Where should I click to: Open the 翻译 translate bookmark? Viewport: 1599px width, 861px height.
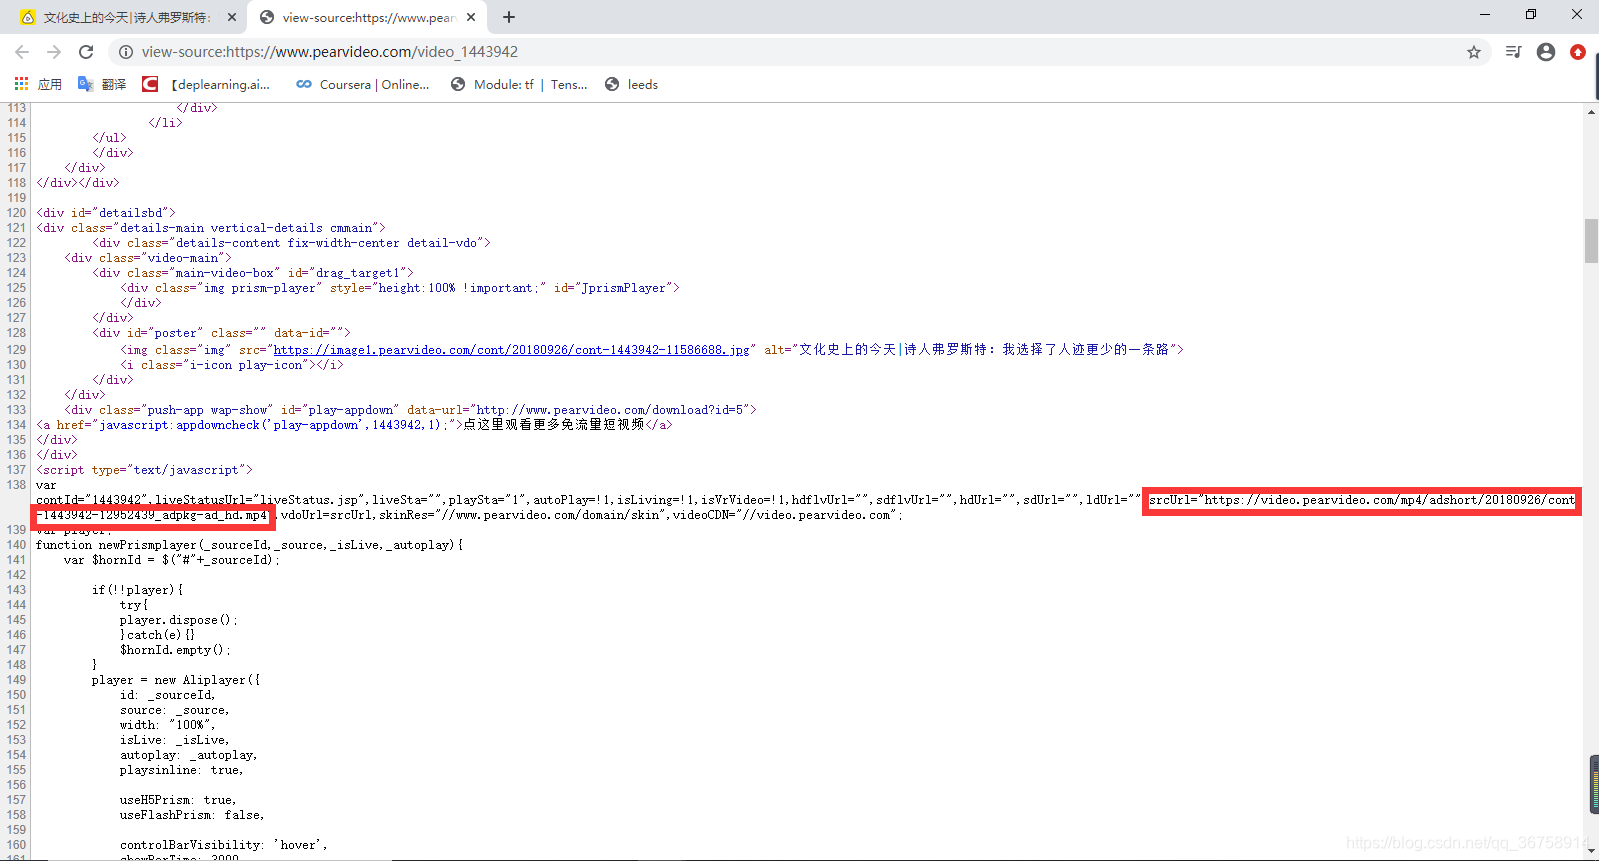click(x=102, y=85)
